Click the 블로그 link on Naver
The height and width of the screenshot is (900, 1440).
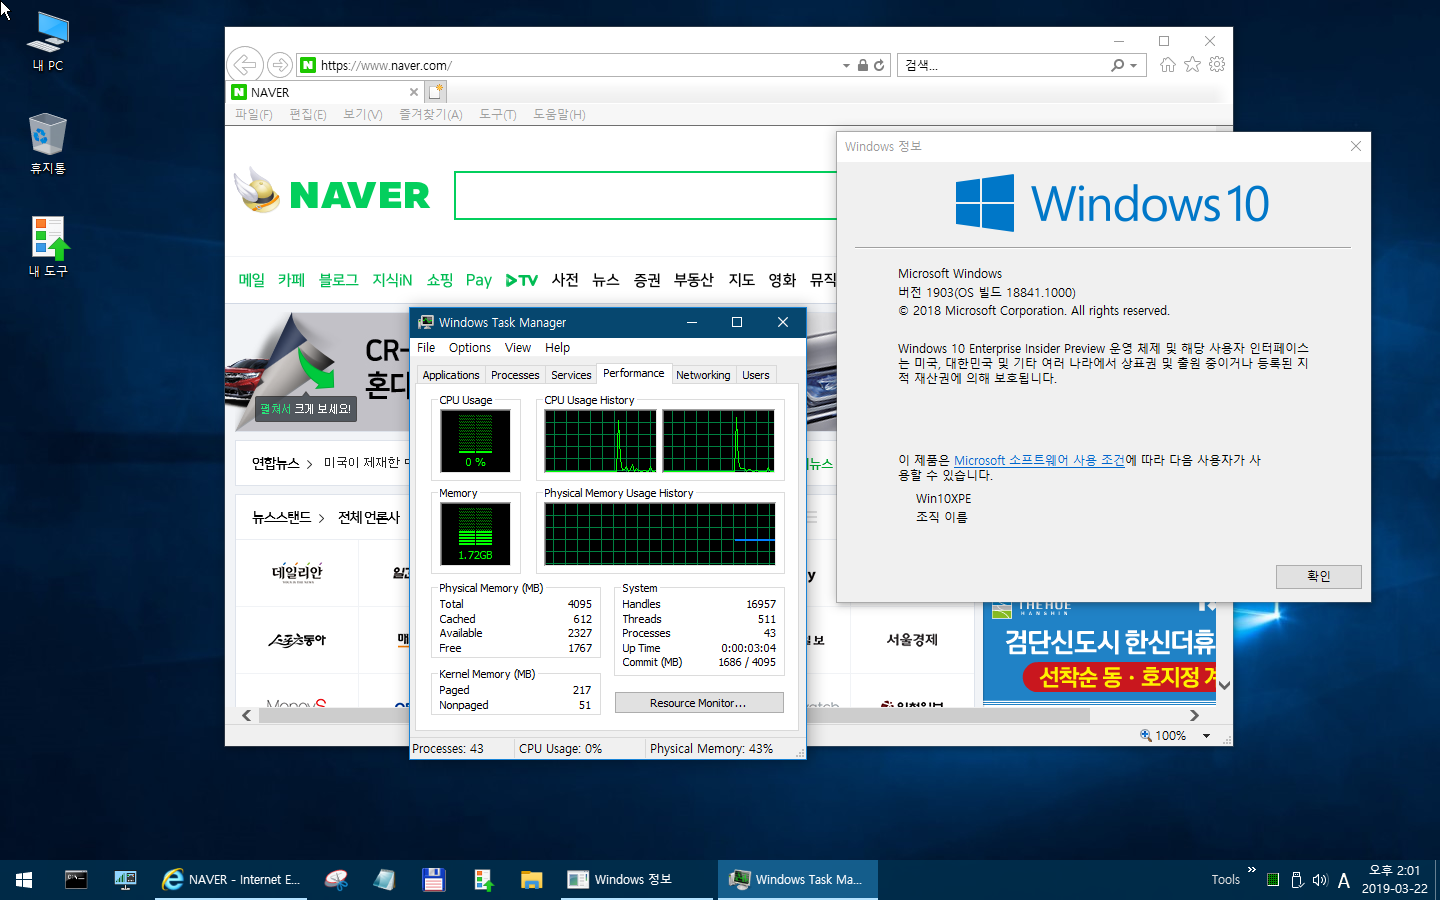click(338, 280)
